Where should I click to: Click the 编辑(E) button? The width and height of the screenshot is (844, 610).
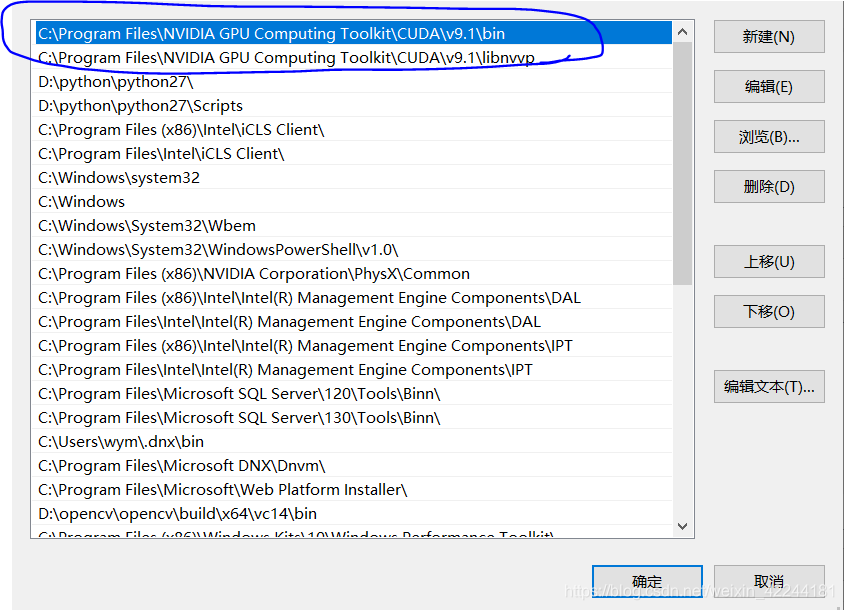tap(769, 87)
